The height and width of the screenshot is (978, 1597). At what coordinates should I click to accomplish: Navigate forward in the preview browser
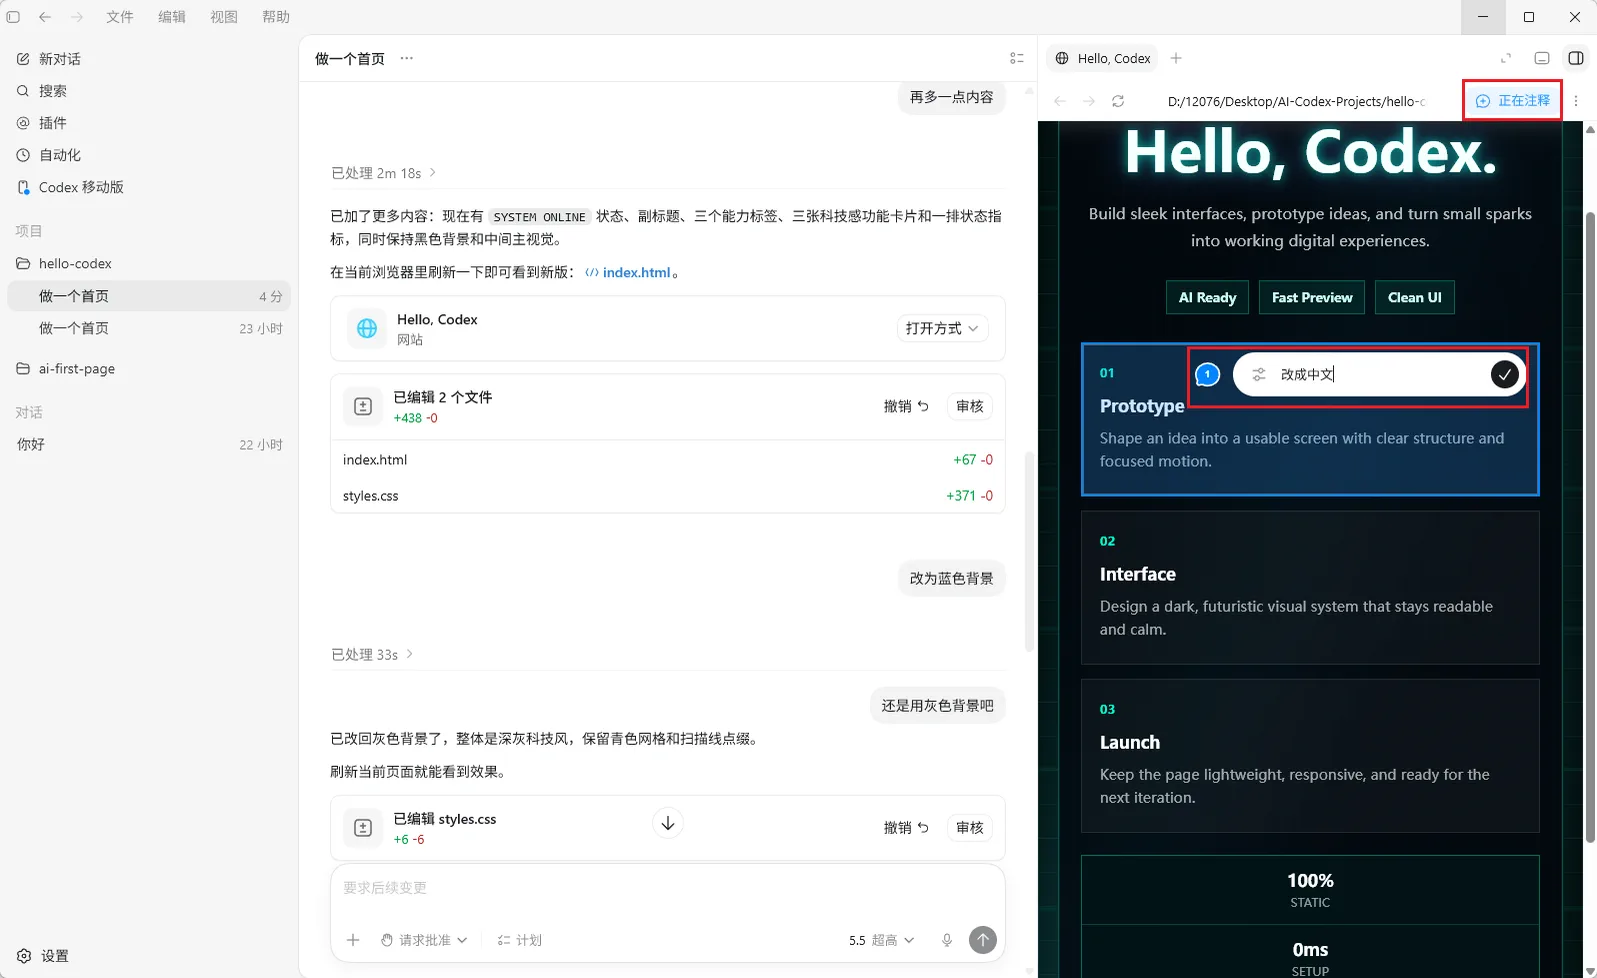(1089, 101)
